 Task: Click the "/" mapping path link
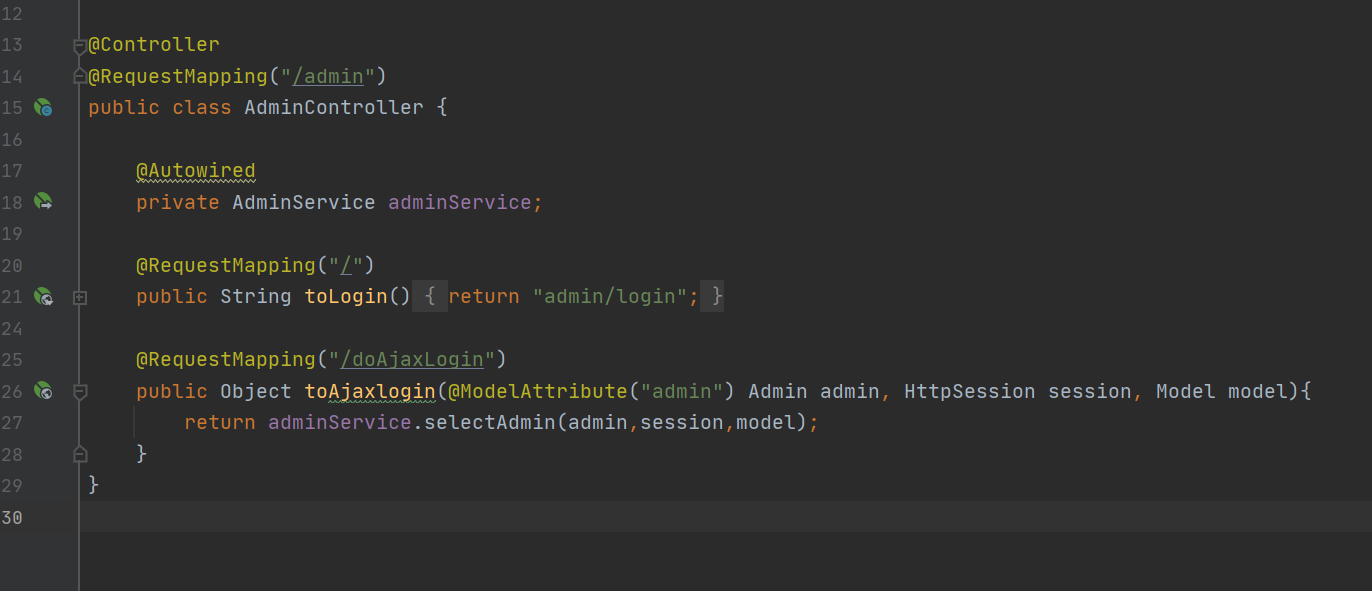coord(346,265)
